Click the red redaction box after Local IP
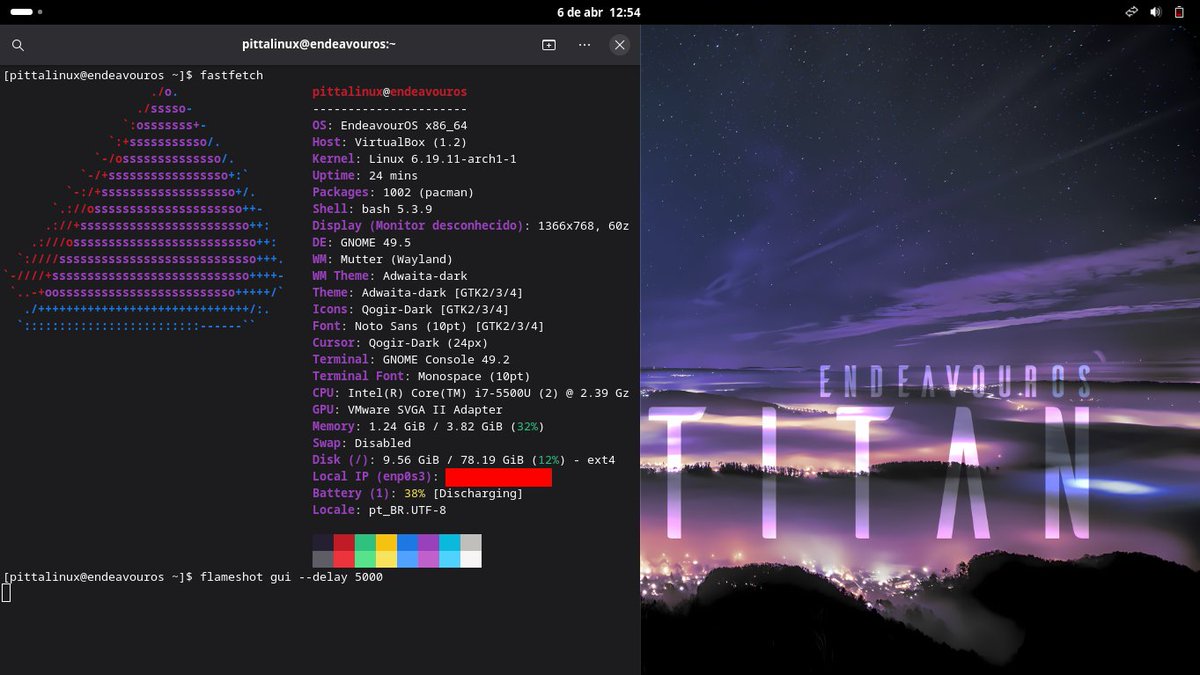1200x675 pixels. tap(498, 477)
